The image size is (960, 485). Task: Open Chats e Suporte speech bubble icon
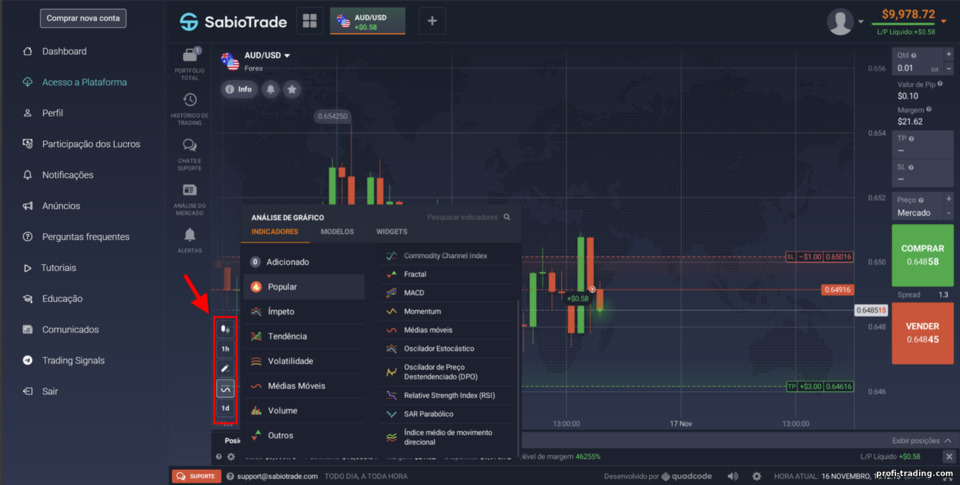pyautogui.click(x=190, y=145)
